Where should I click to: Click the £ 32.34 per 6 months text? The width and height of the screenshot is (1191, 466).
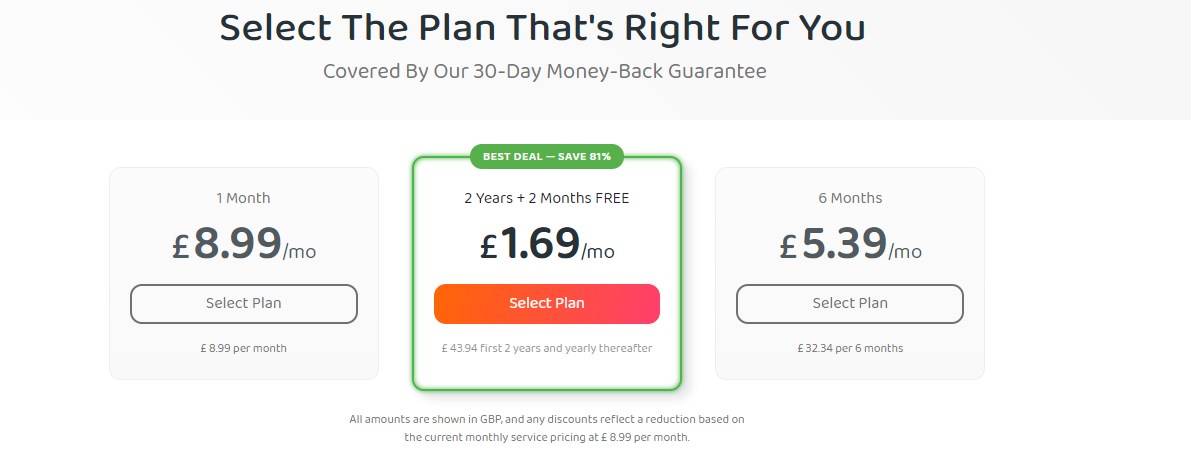coord(849,348)
